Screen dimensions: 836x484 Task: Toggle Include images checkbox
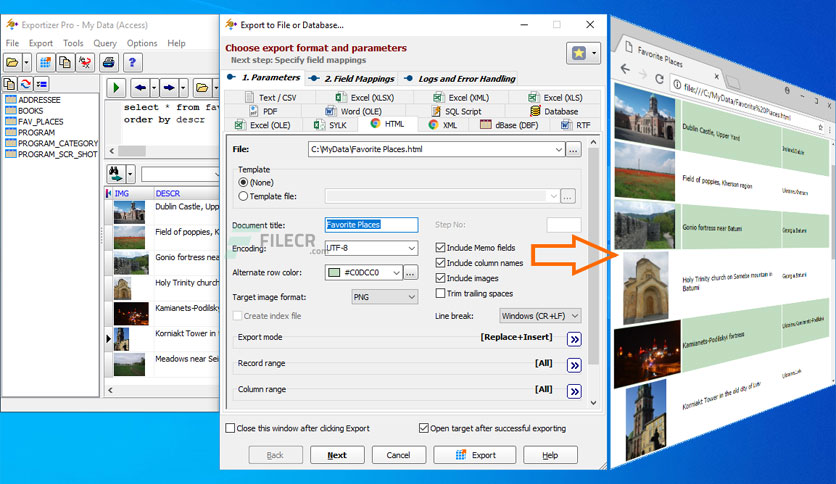440,278
